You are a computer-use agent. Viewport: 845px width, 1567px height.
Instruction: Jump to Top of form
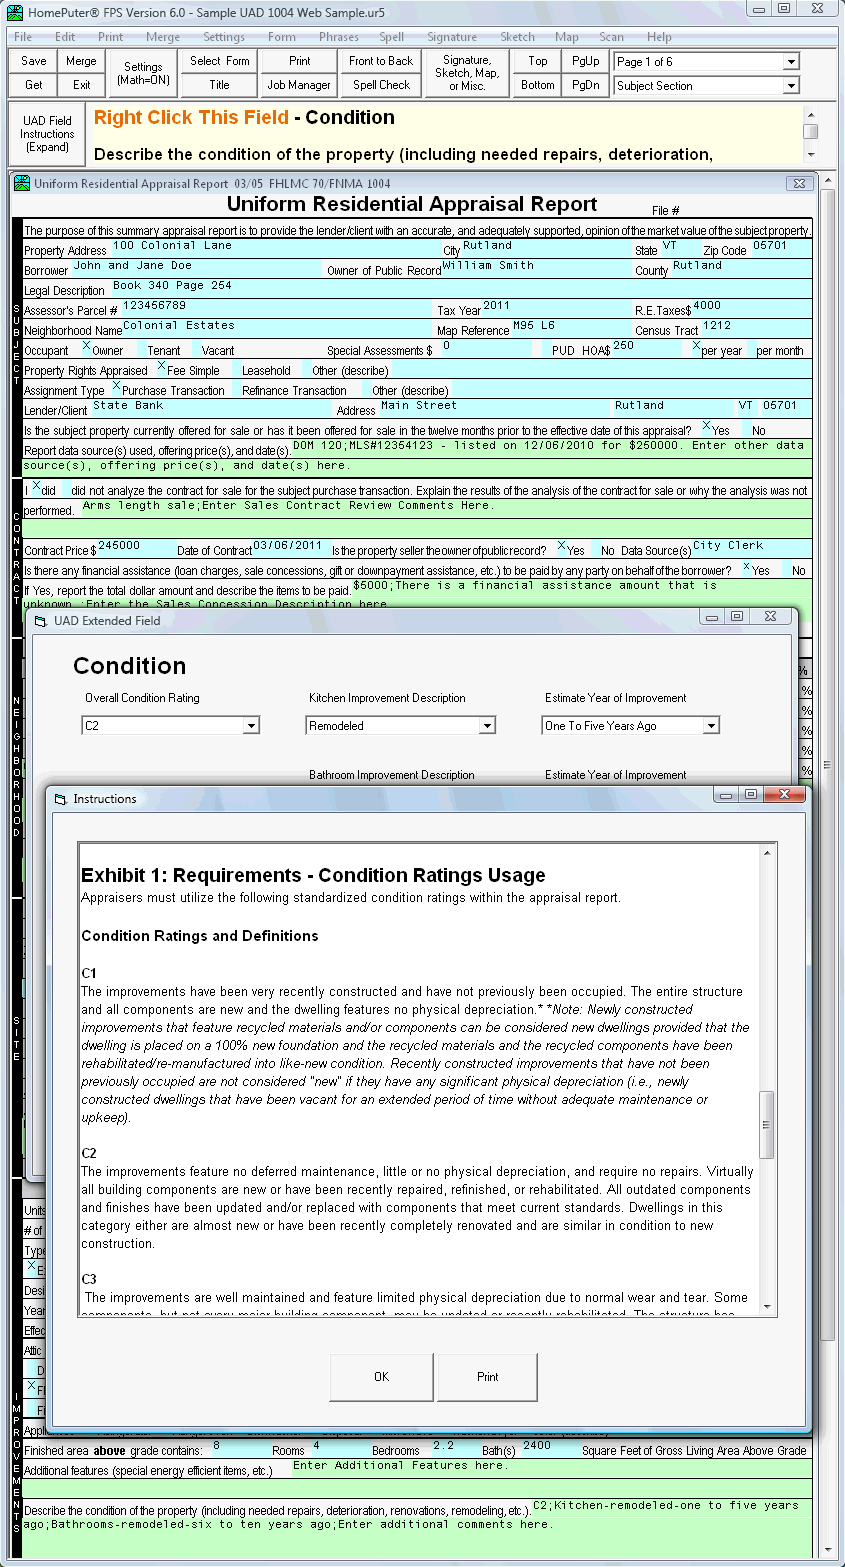click(x=538, y=61)
